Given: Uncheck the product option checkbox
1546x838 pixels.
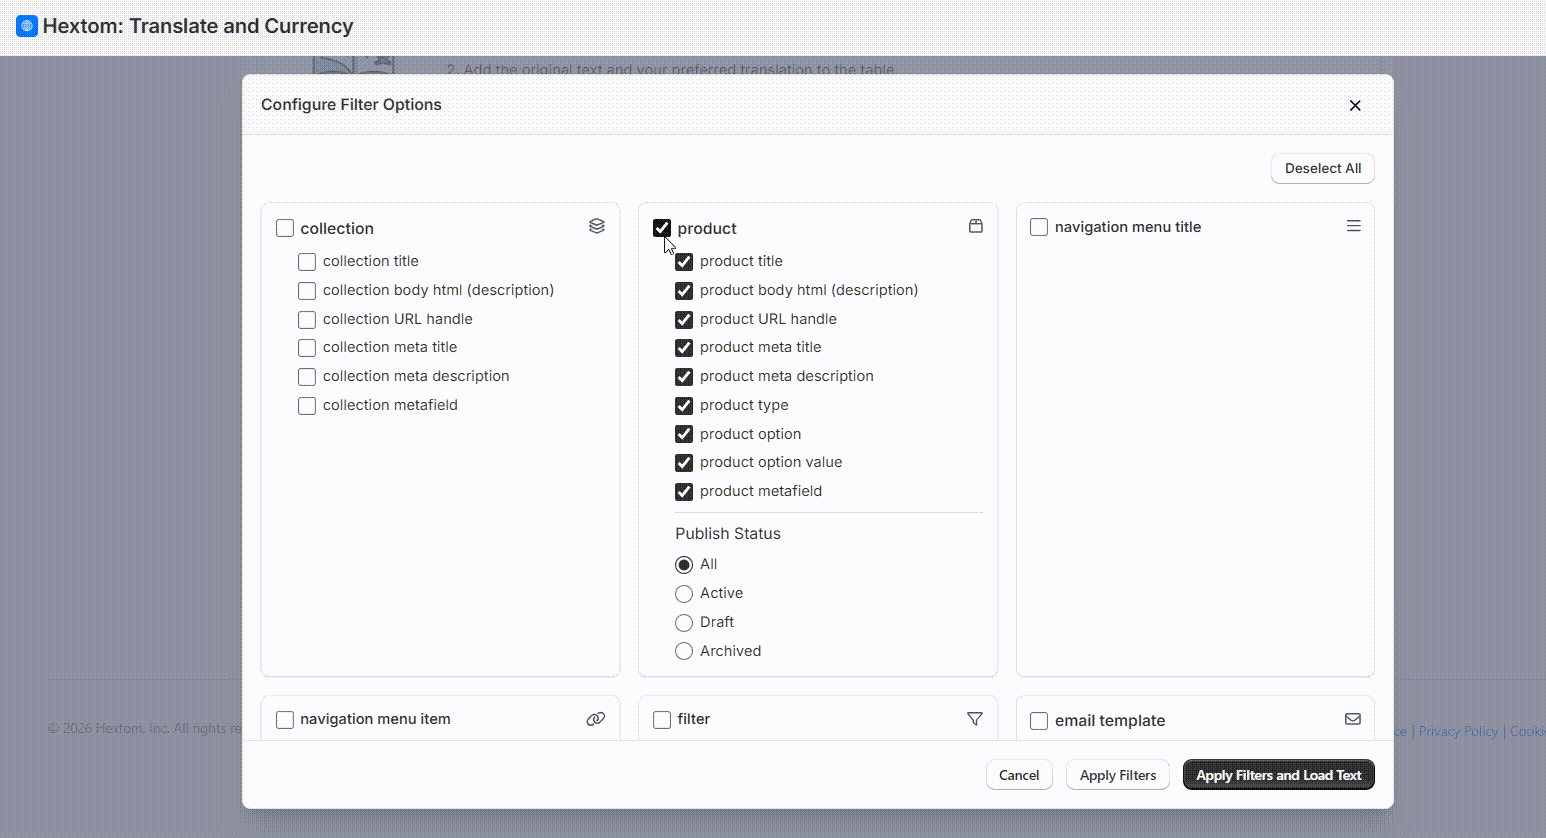Looking at the screenshot, I should tap(684, 434).
